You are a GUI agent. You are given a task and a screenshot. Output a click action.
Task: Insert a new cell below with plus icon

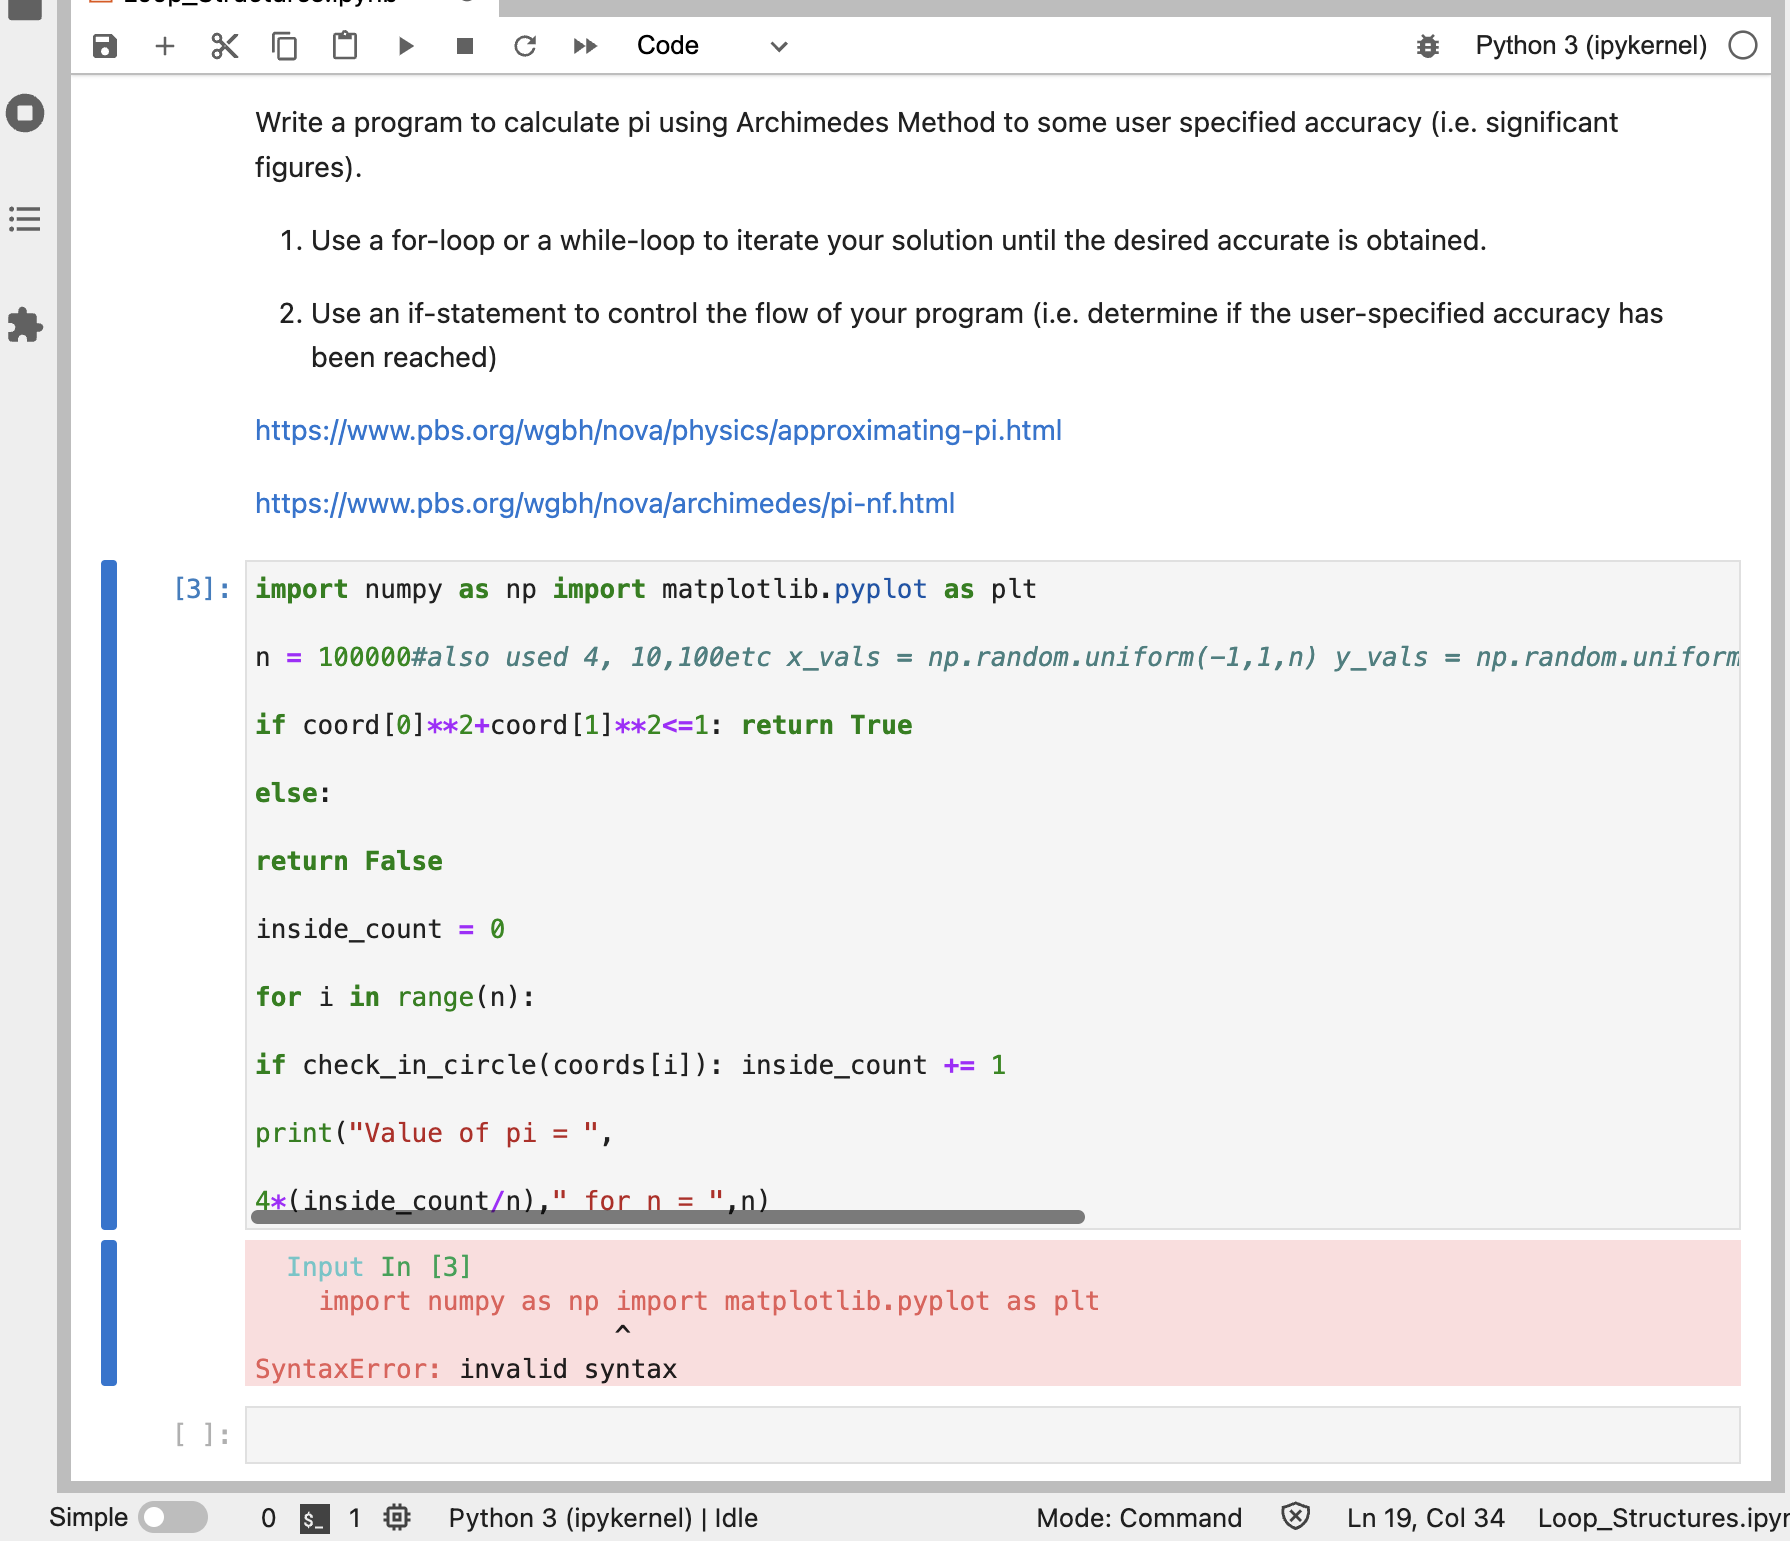tap(165, 46)
